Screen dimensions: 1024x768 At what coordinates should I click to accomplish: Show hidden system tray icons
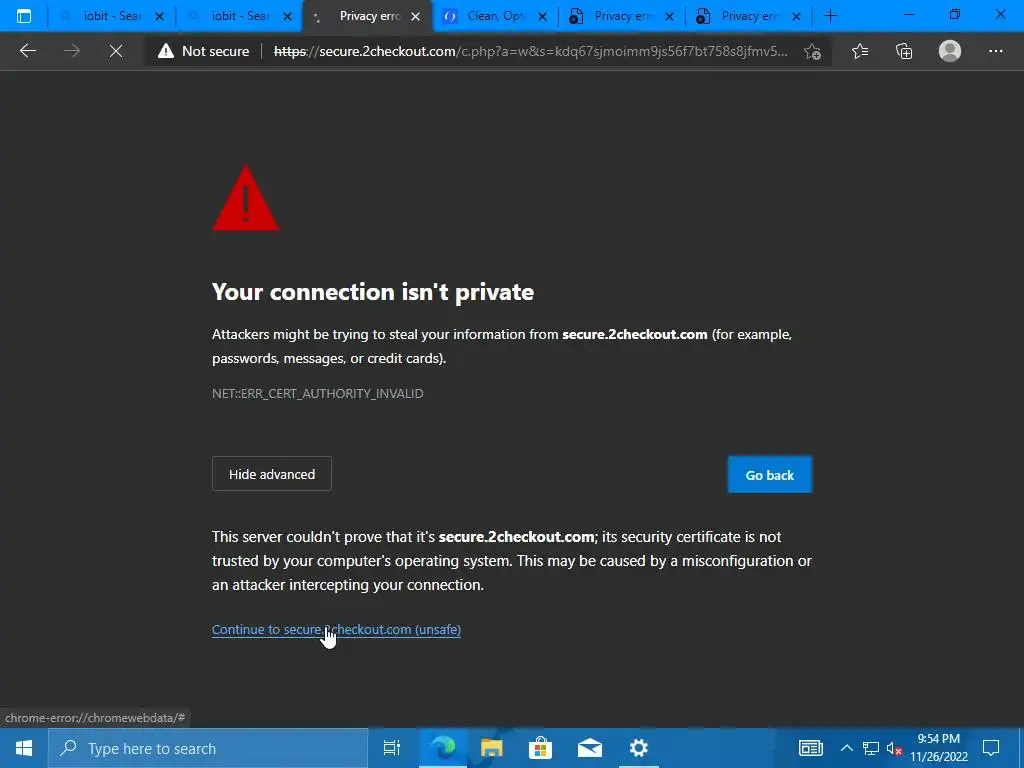[x=846, y=748]
